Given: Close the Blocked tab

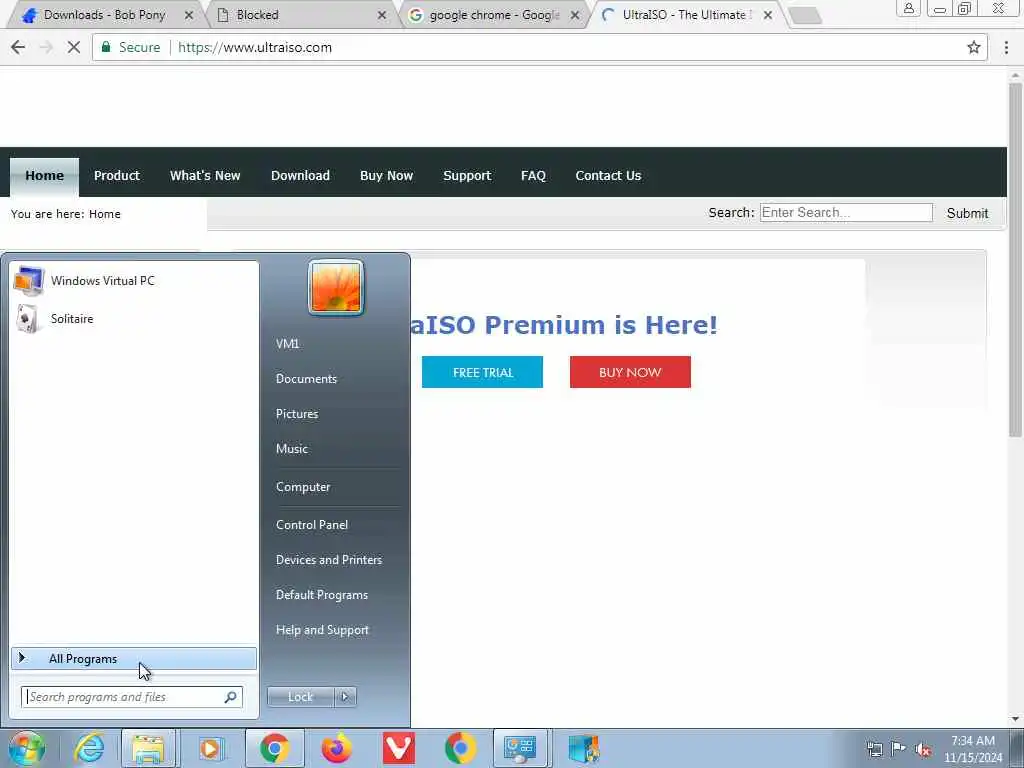Looking at the screenshot, I should click(382, 15).
